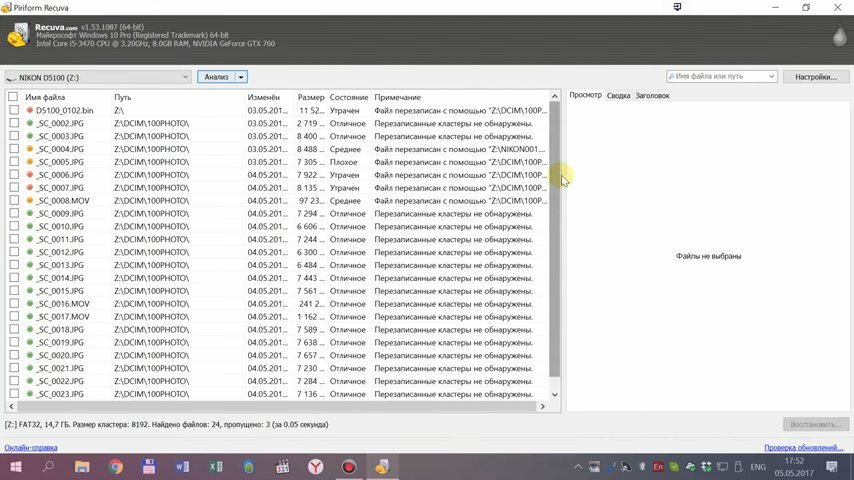The image size is (854, 480).
Task: Click the vertical scrollbar thumb of file list
Action: coord(554,239)
